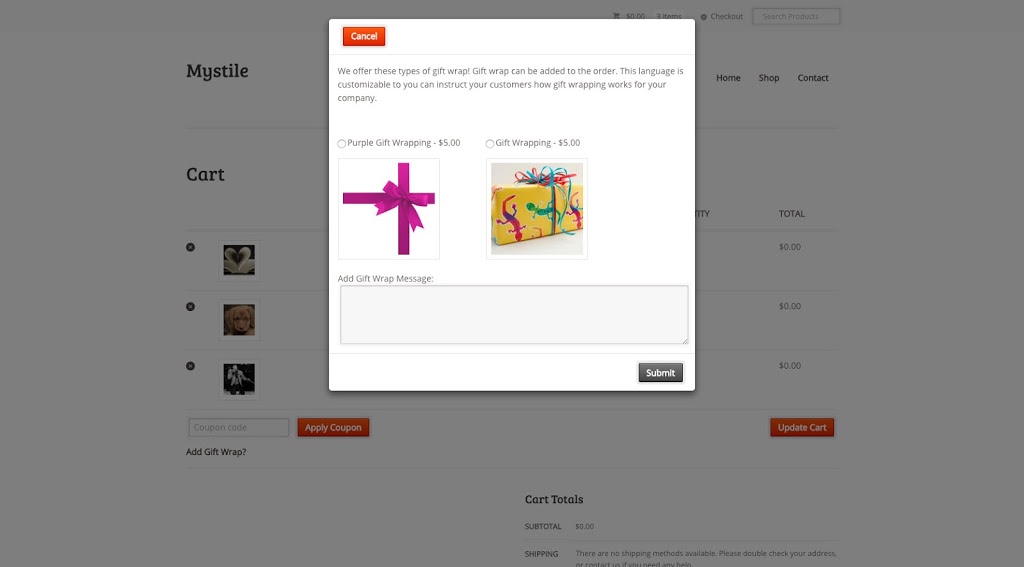1024x567 pixels.
Task: Open the Shop menu item
Action: pyautogui.click(x=769, y=78)
